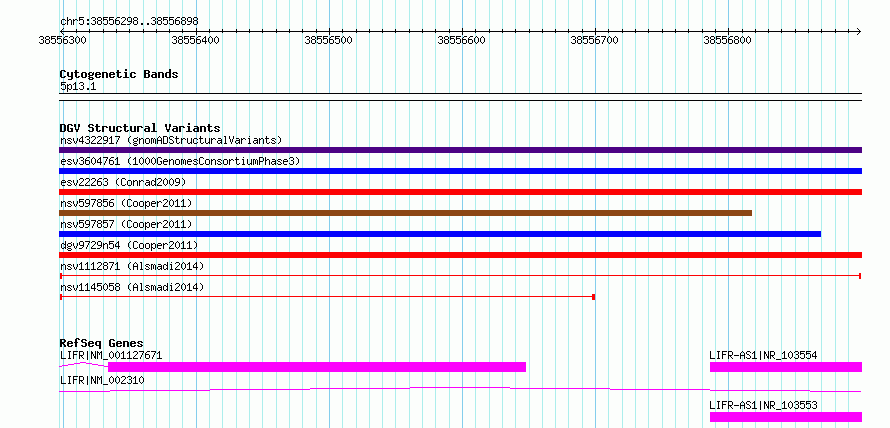Click the nsv597857 (Cooper2011) label
Image resolution: width=890 pixels, height=428 pixels.
coord(126,224)
